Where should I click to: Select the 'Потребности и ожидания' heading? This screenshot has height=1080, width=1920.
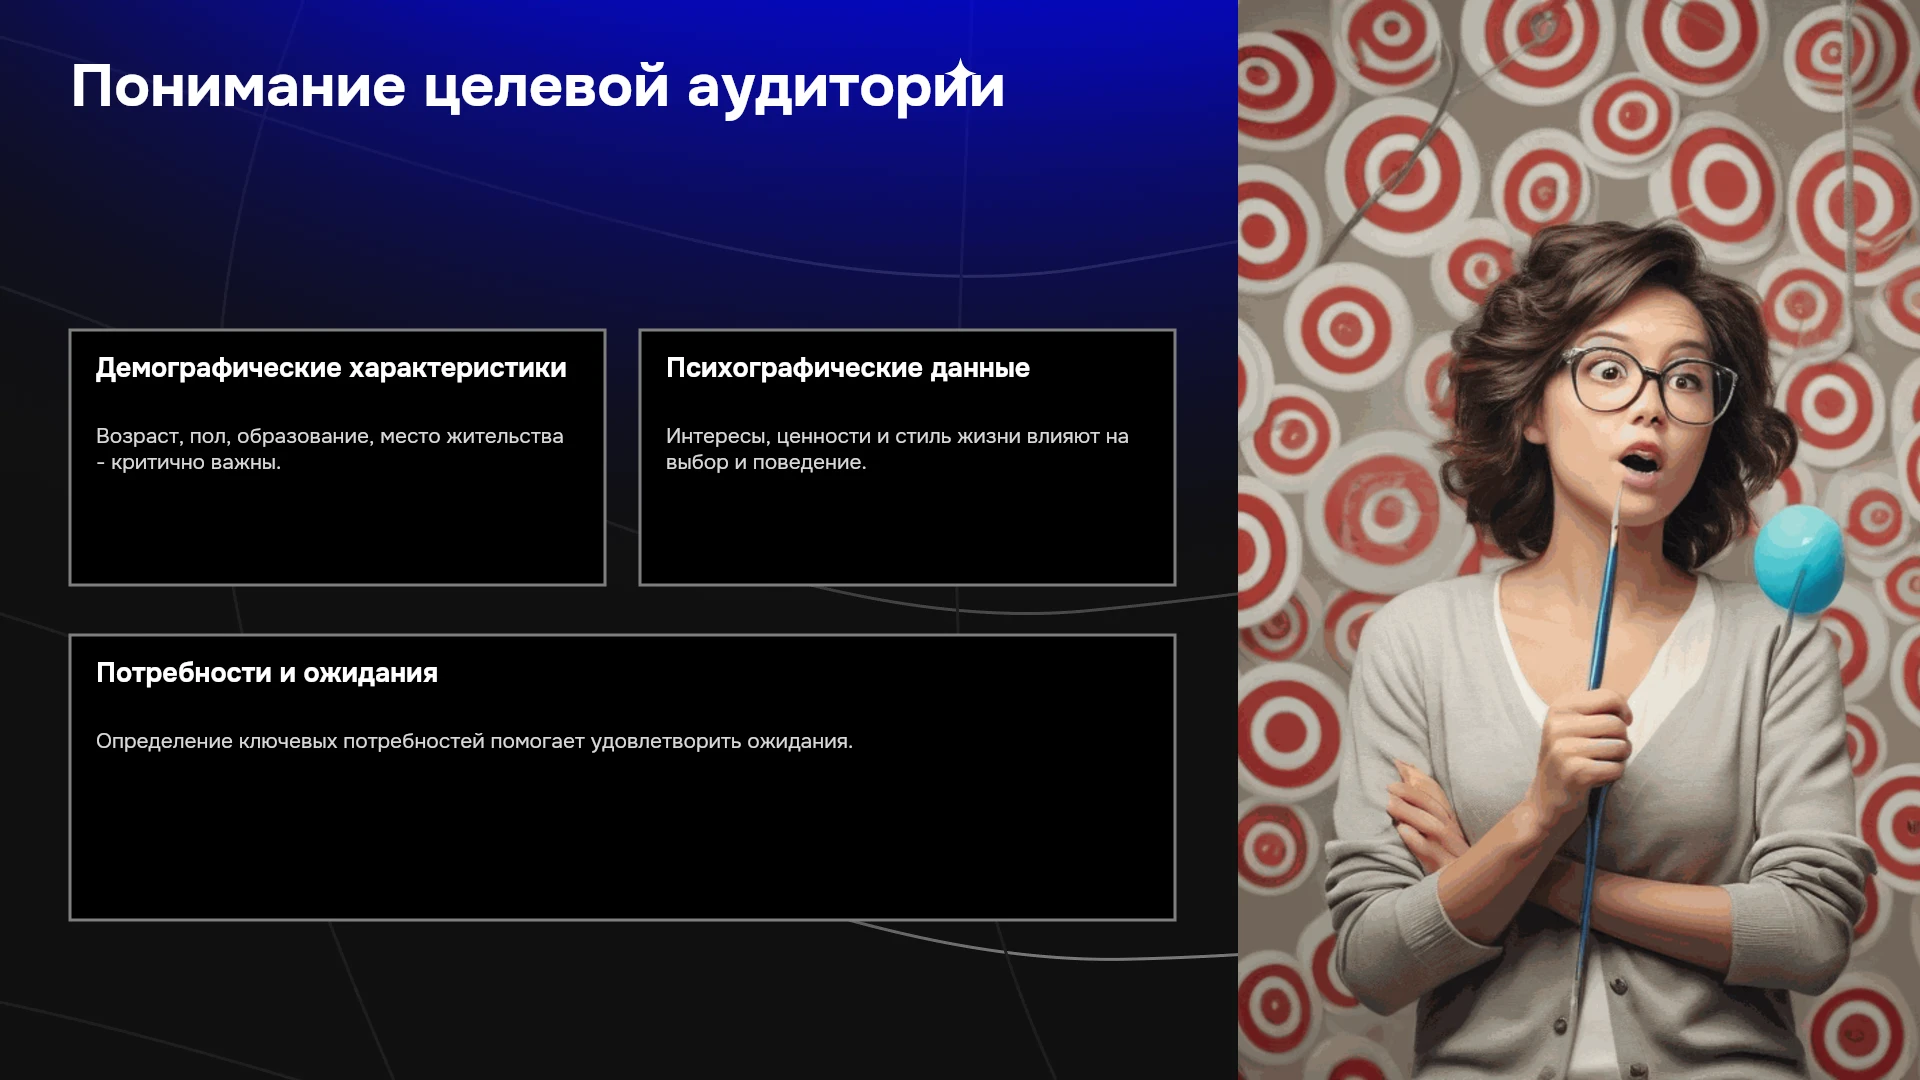pyautogui.click(x=267, y=673)
